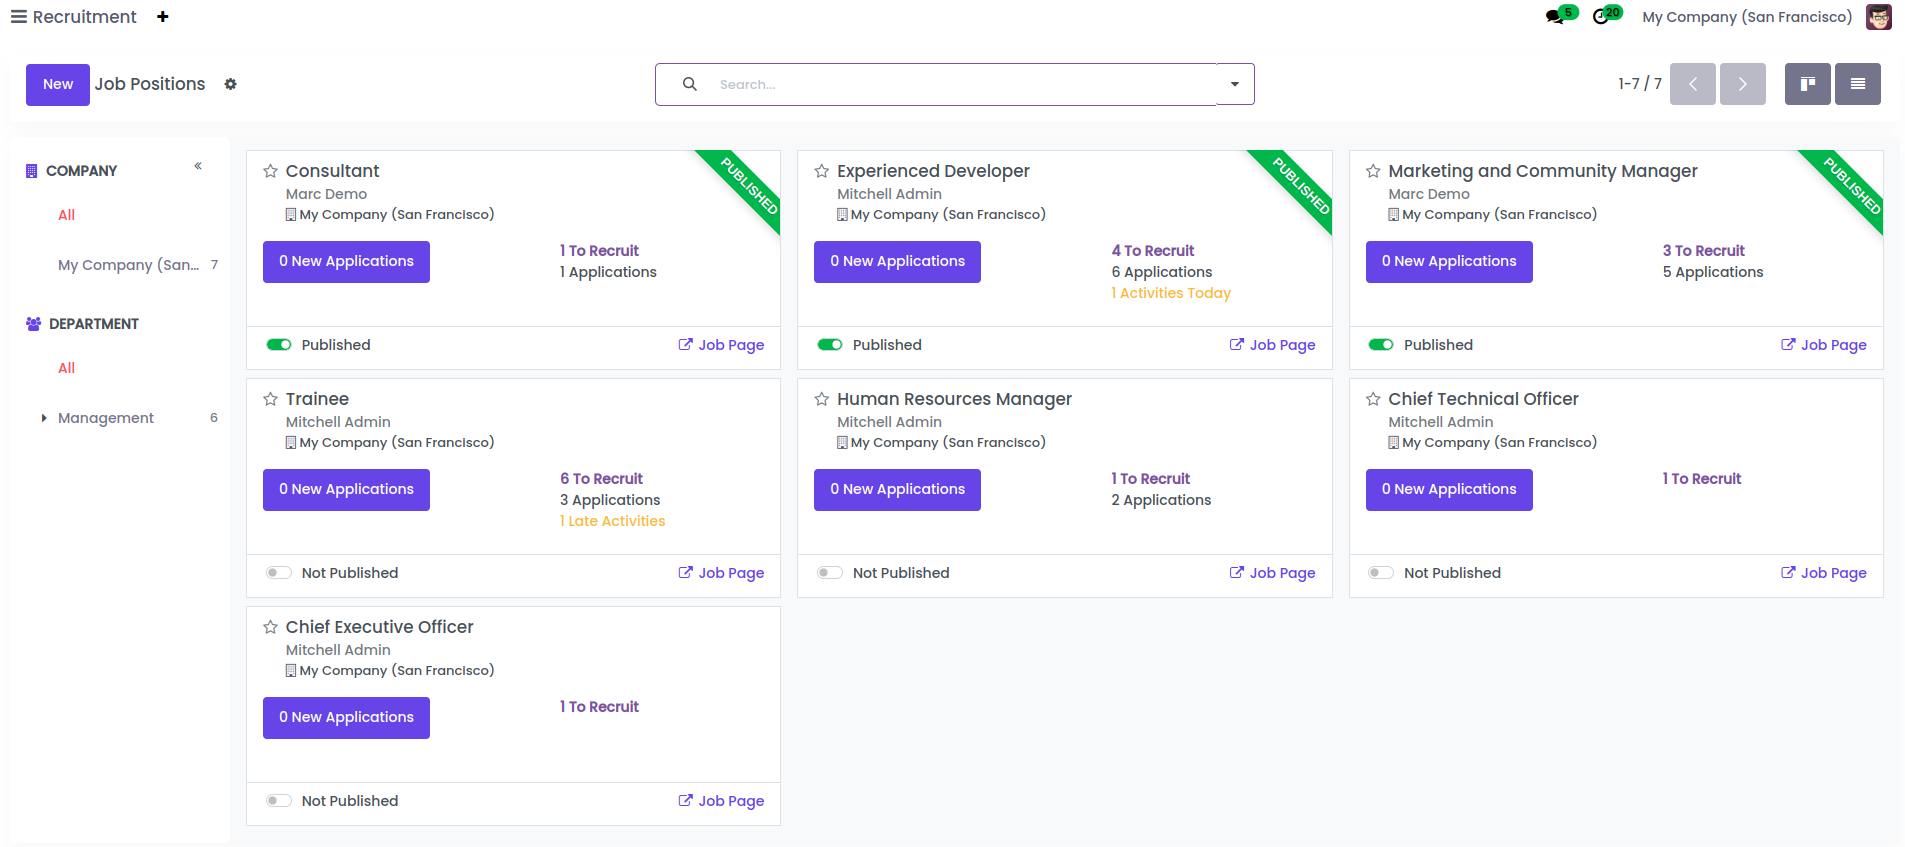The width and height of the screenshot is (1905, 847).
Task: Switch to the list view
Action: 1857,84
